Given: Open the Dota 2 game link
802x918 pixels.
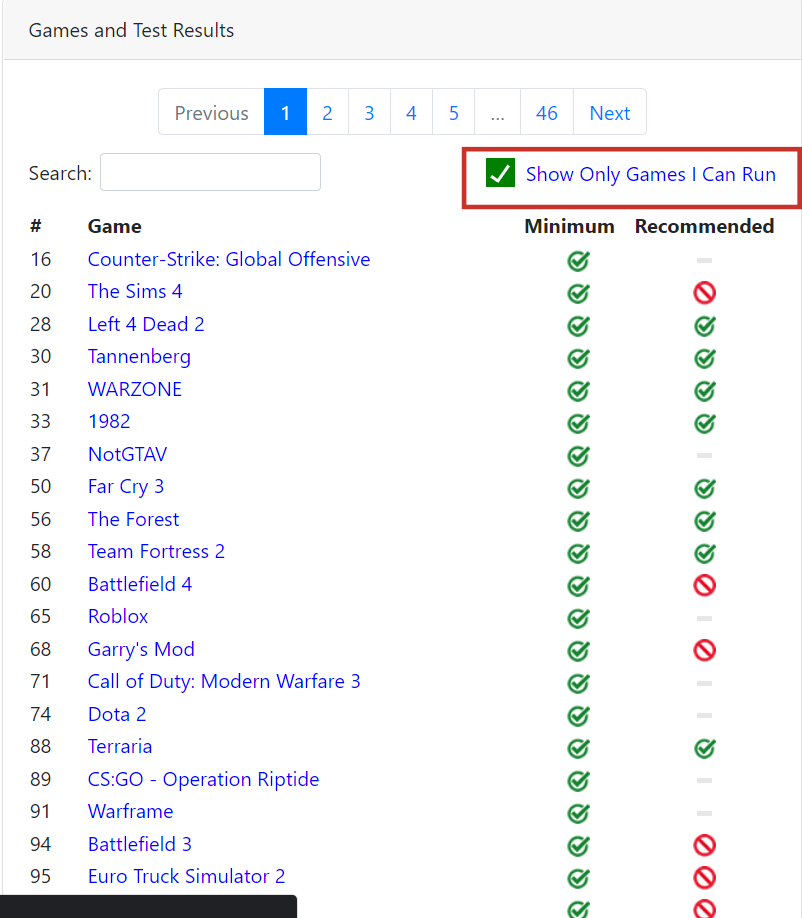Looking at the screenshot, I should click(117, 714).
